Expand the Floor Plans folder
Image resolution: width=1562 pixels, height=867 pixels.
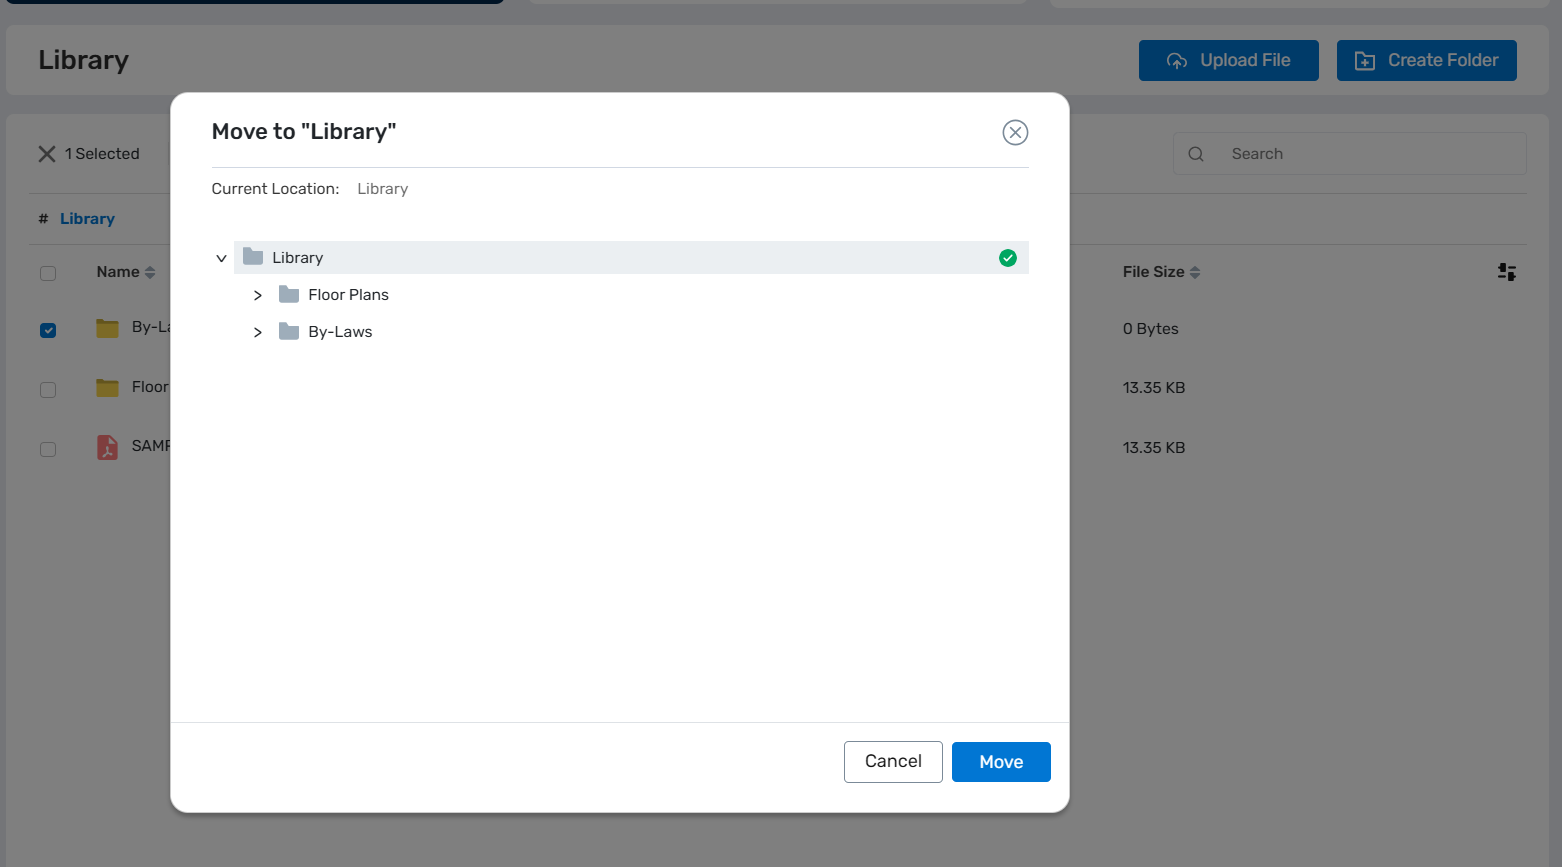pos(258,295)
